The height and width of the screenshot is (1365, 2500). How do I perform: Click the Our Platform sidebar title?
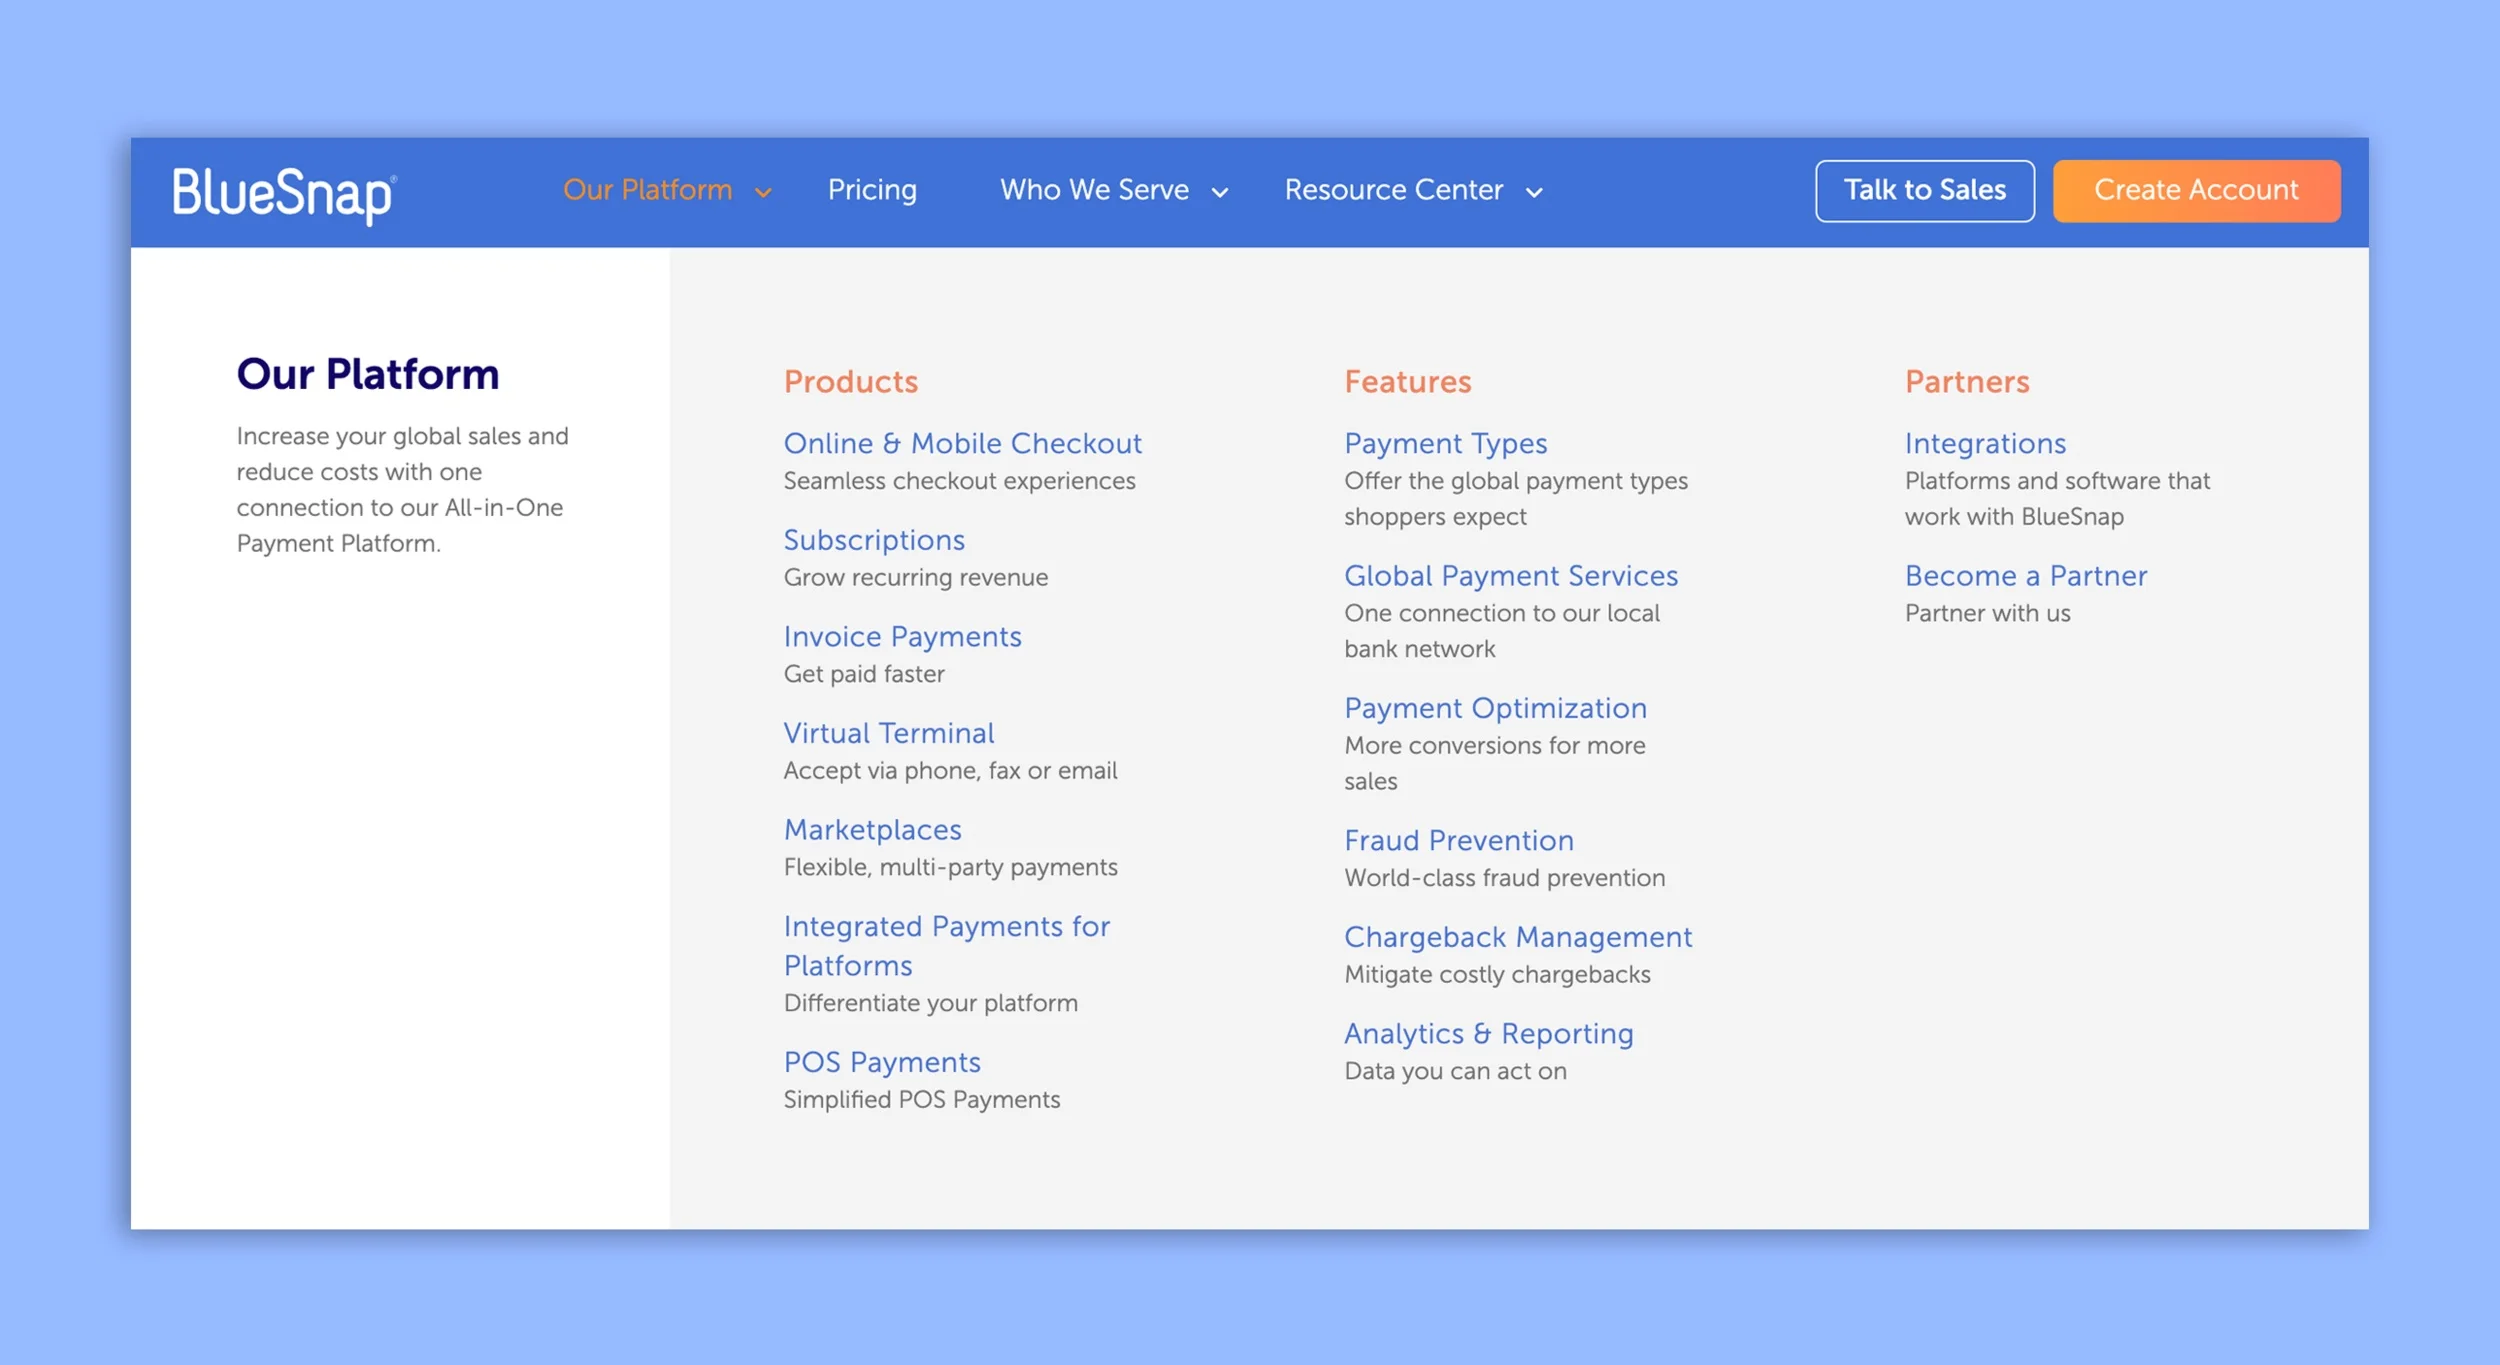tap(368, 374)
